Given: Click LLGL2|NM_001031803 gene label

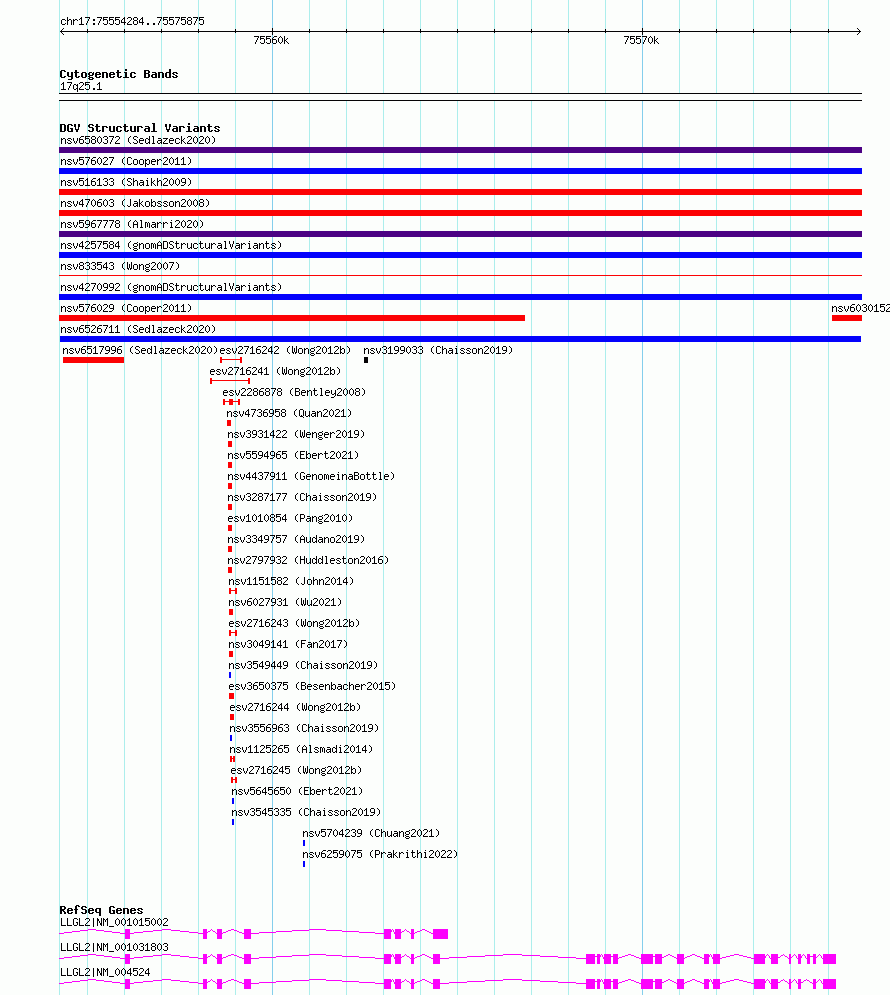Looking at the screenshot, I should pos(114,946).
